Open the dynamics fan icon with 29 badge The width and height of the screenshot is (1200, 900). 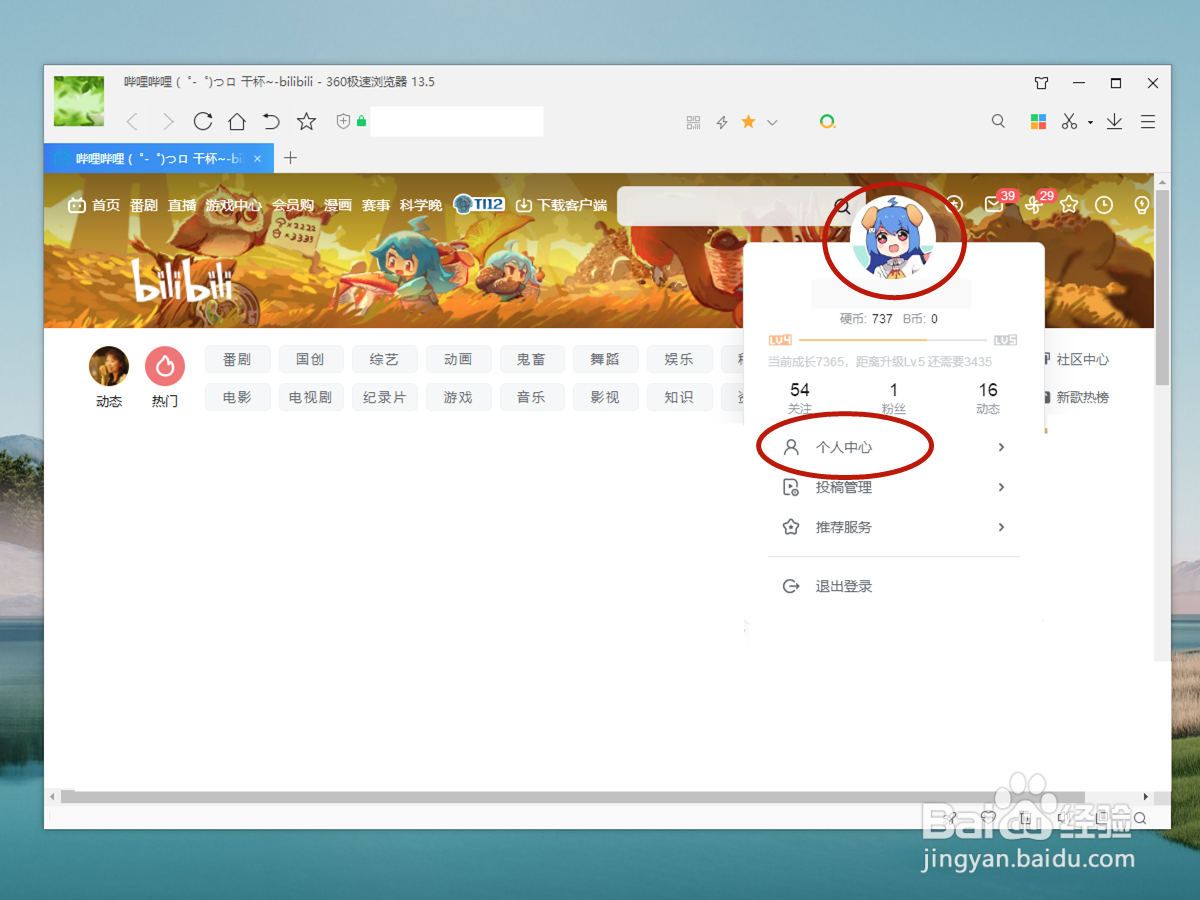(1033, 204)
